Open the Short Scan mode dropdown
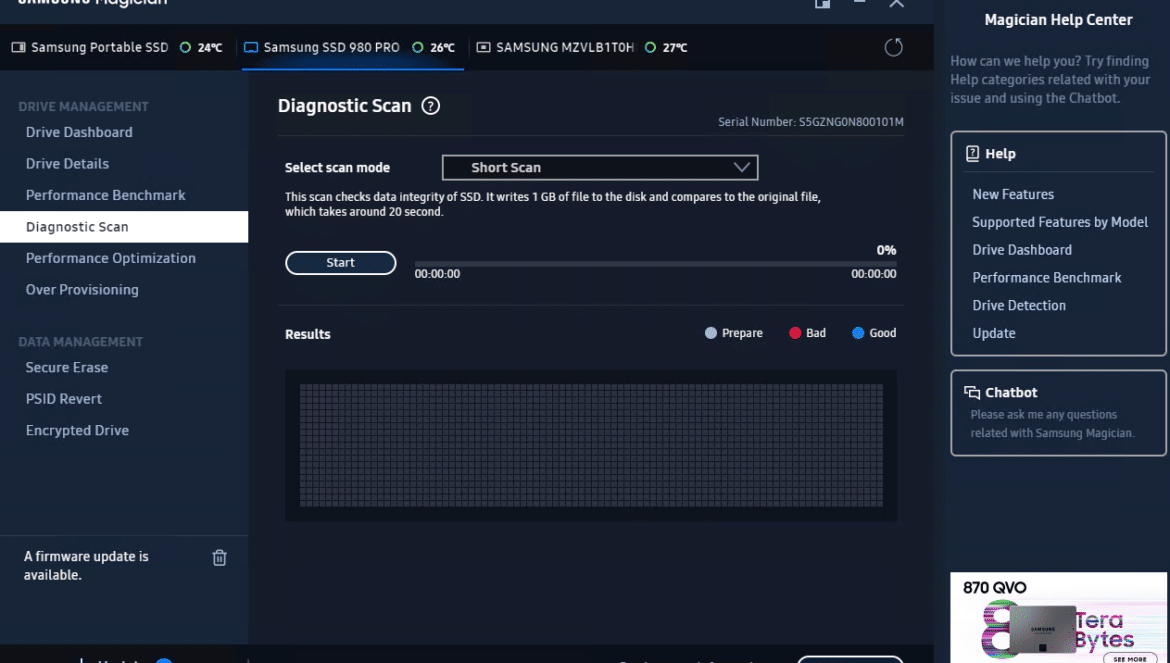Image resolution: width=1170 pixels, height=663 pixels. [600, 168]
